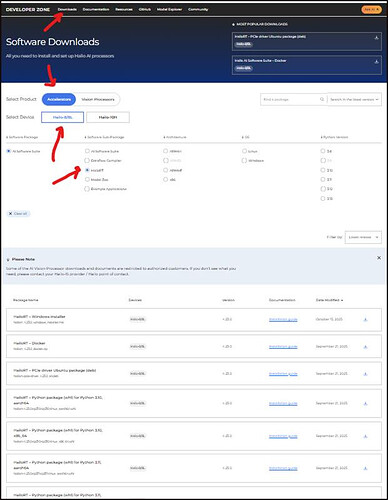
Task: Click the Devices column header
Action: (135, 300)
